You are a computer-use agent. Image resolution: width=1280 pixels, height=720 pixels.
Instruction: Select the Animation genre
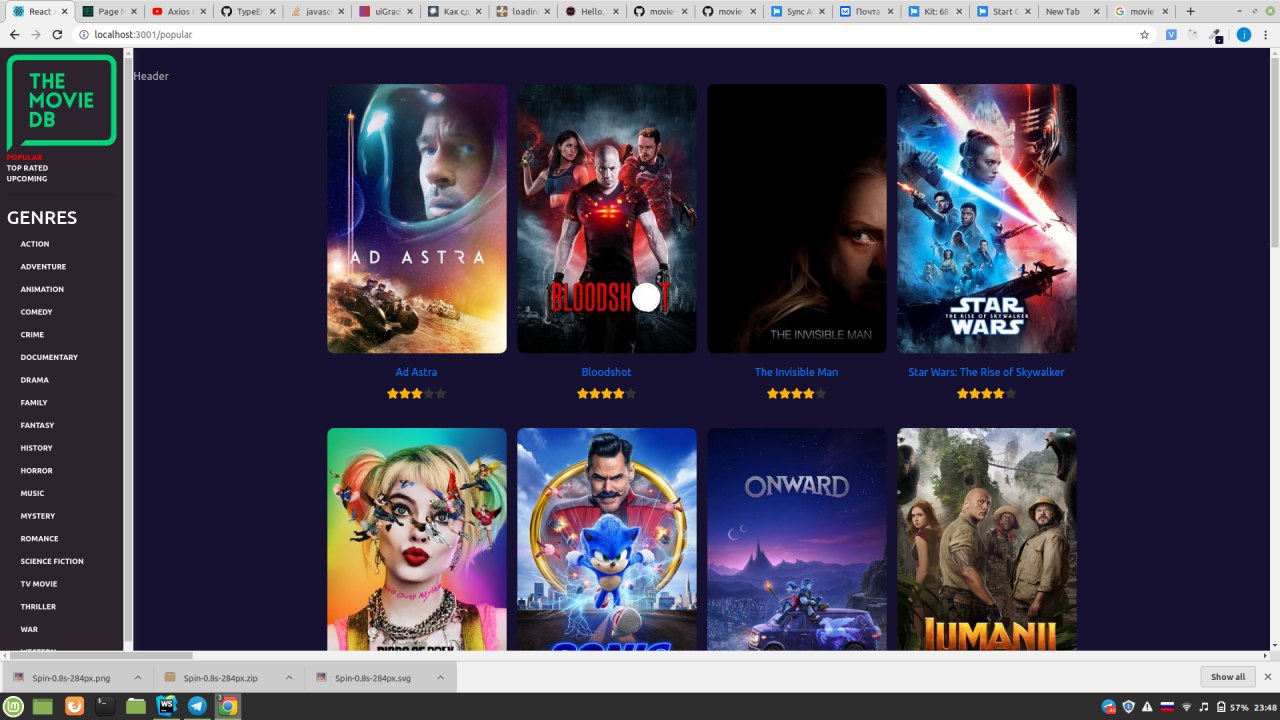coord(42,289)
